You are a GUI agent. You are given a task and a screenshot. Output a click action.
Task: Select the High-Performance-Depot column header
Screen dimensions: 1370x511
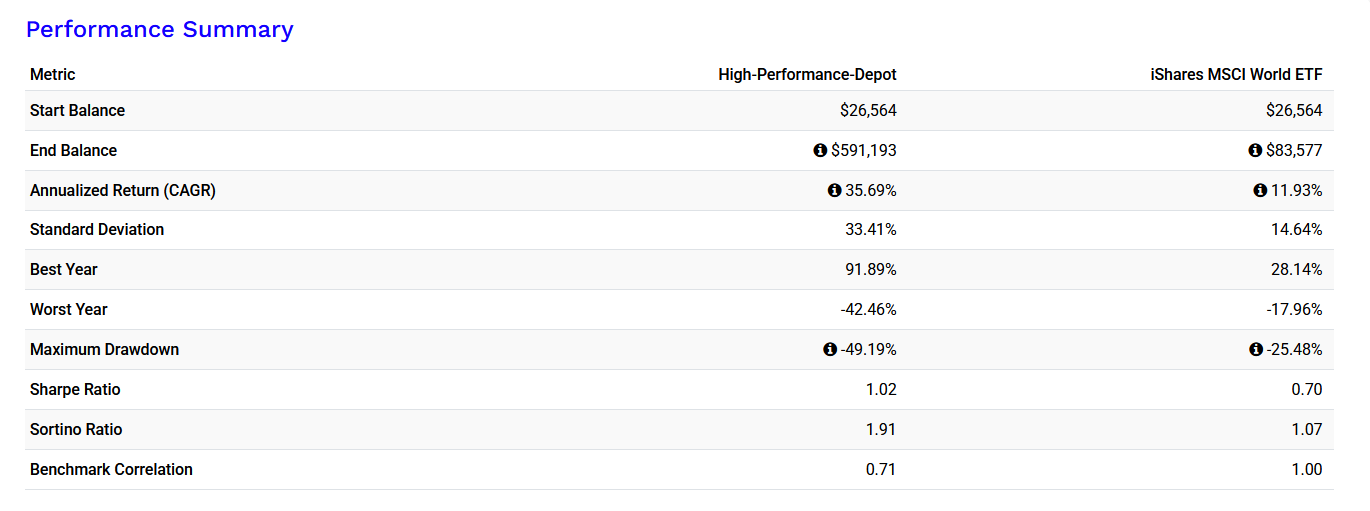point(807,75)
